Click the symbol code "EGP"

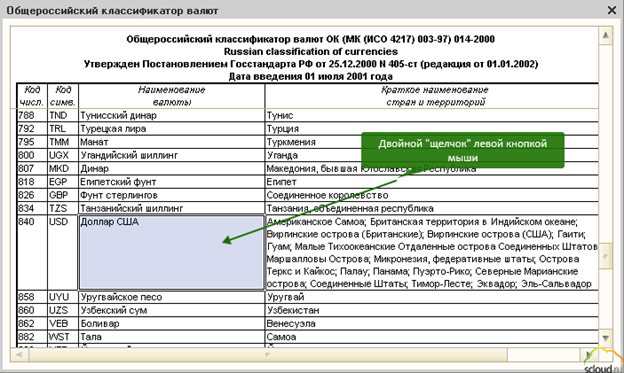click(x=58, y=182)
